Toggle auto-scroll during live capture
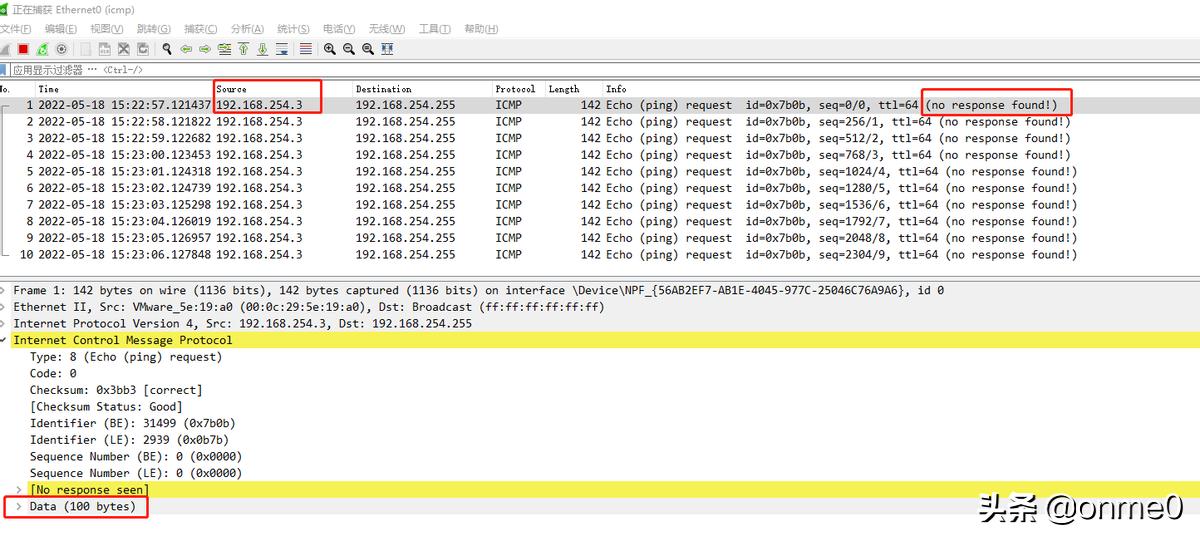Screen dimensions: 1200x541 [281, 49]
